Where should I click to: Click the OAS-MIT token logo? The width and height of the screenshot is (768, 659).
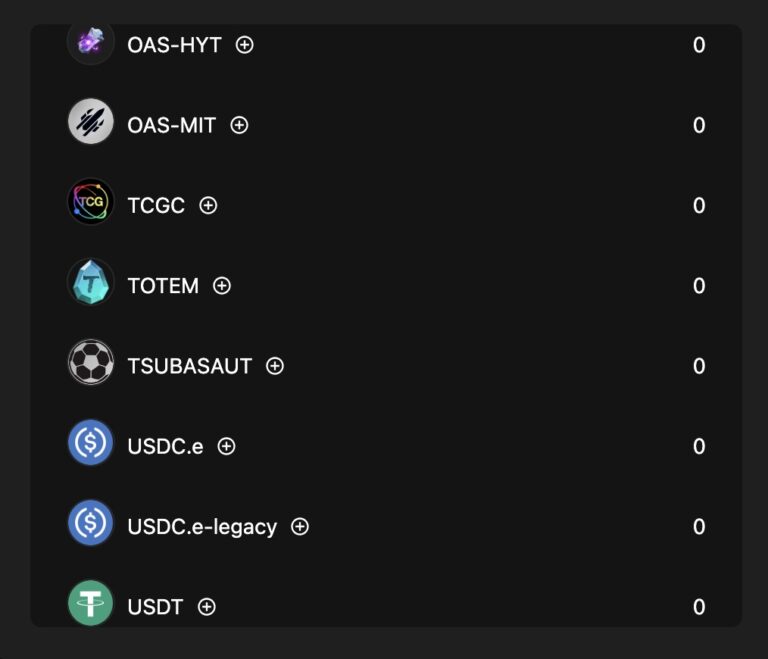point(91,122)
